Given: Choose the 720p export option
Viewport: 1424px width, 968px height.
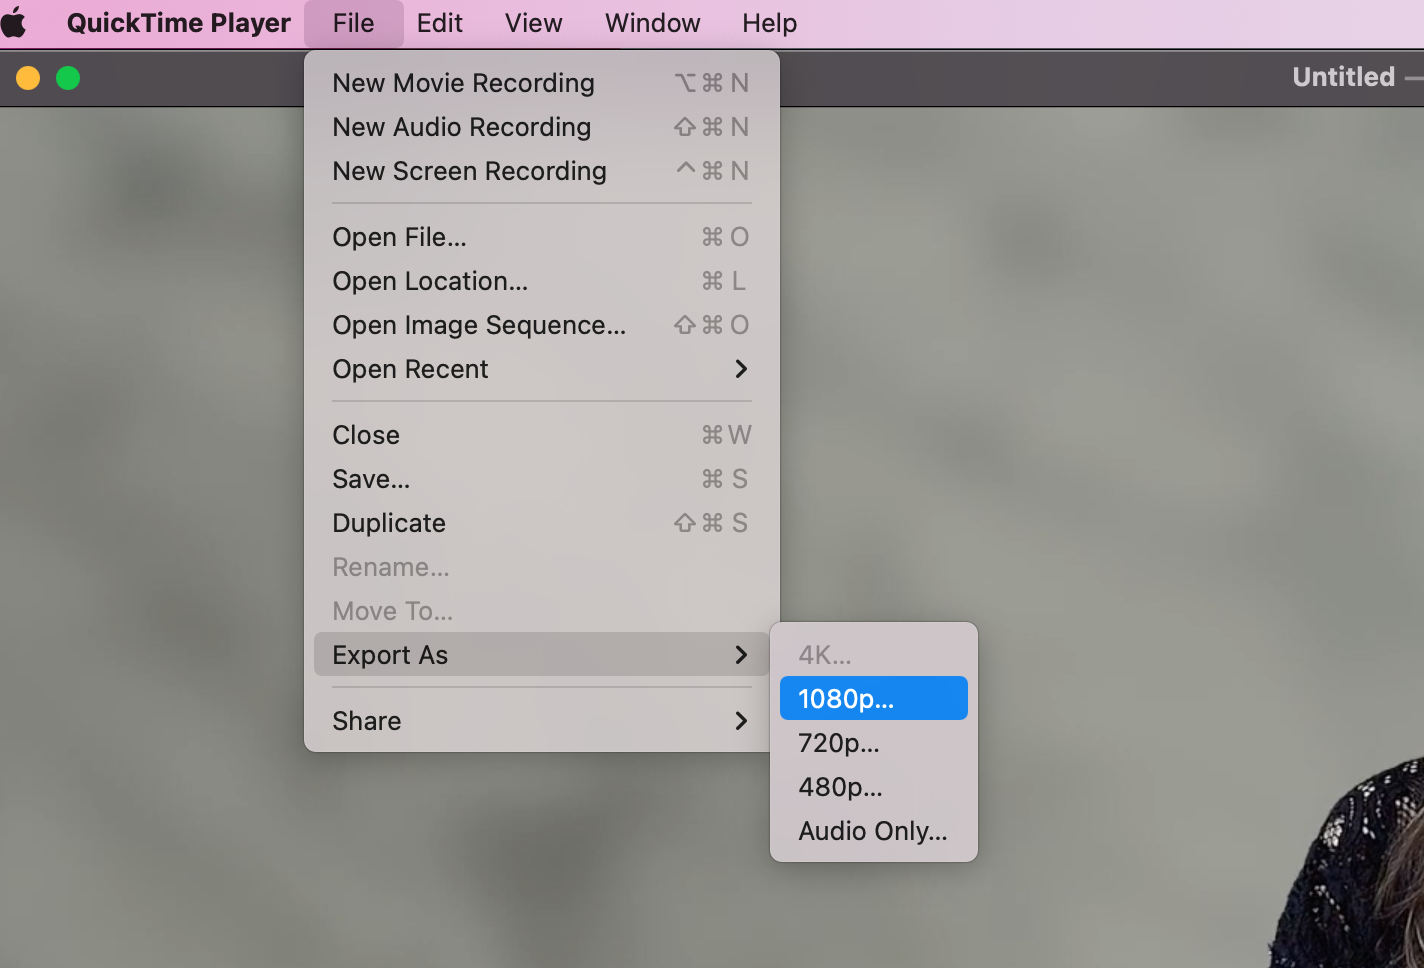Looking at the screenshot, I should 839,743.
